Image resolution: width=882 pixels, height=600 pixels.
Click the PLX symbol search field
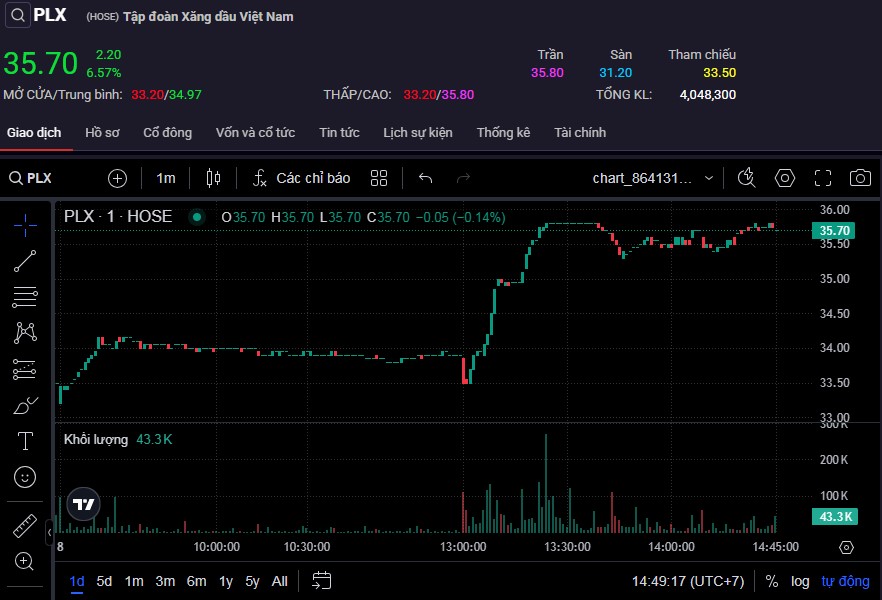click(40, 178)
